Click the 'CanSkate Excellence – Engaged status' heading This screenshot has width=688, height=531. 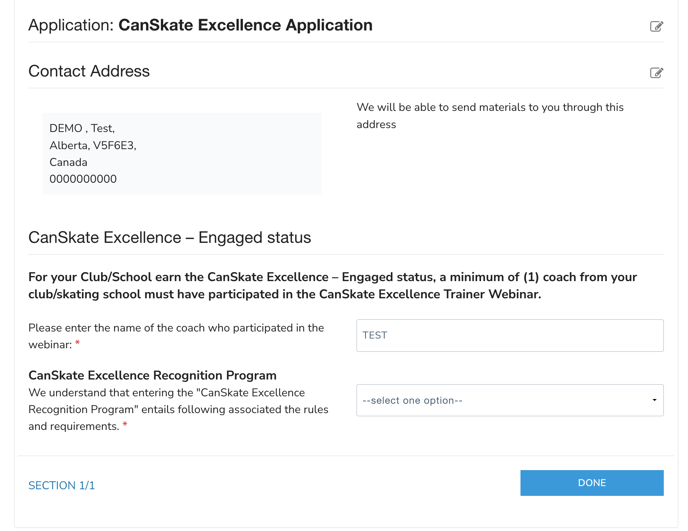point(169,238)
